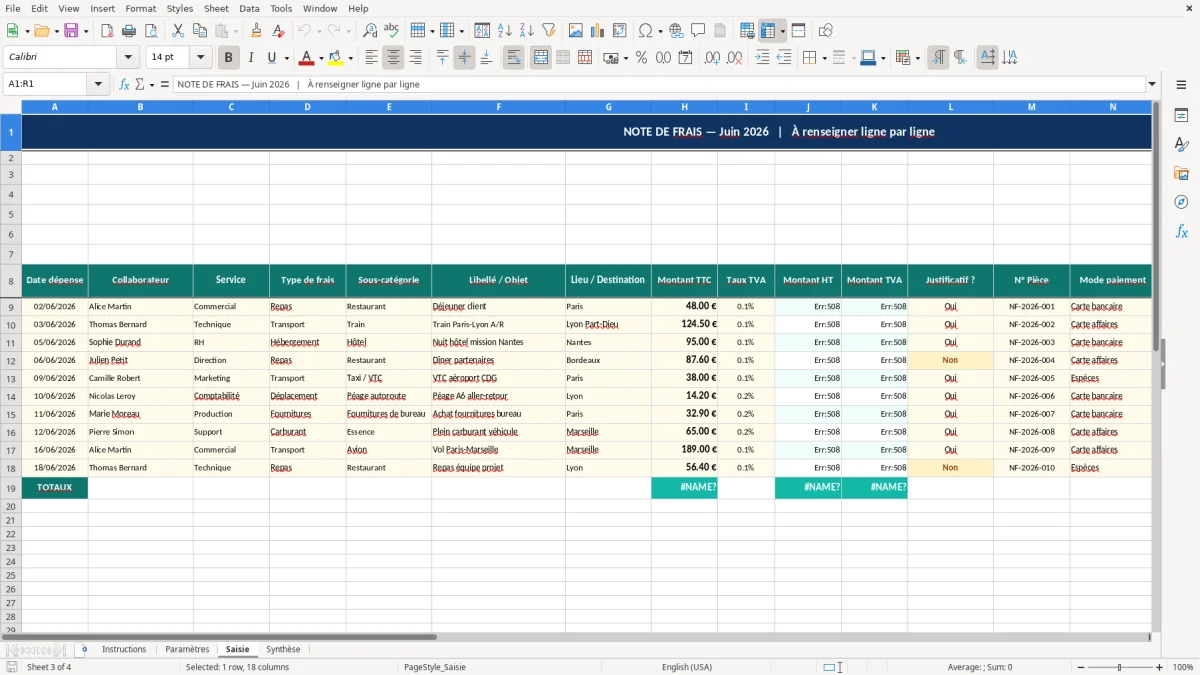Click the Format as Percent icon

tap(641, 58)
